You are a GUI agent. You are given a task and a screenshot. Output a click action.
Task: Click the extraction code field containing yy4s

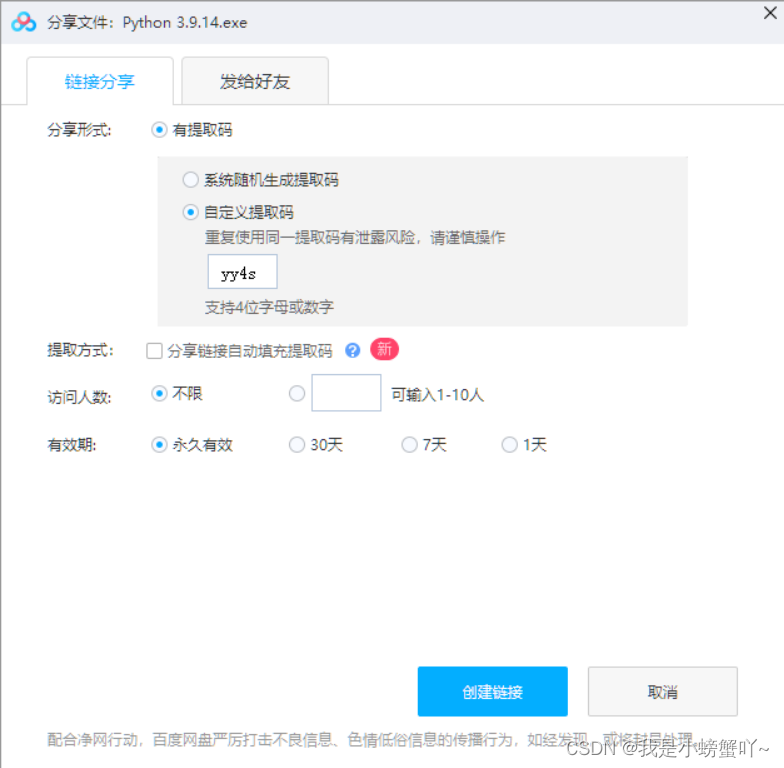(x=242, y=272)
